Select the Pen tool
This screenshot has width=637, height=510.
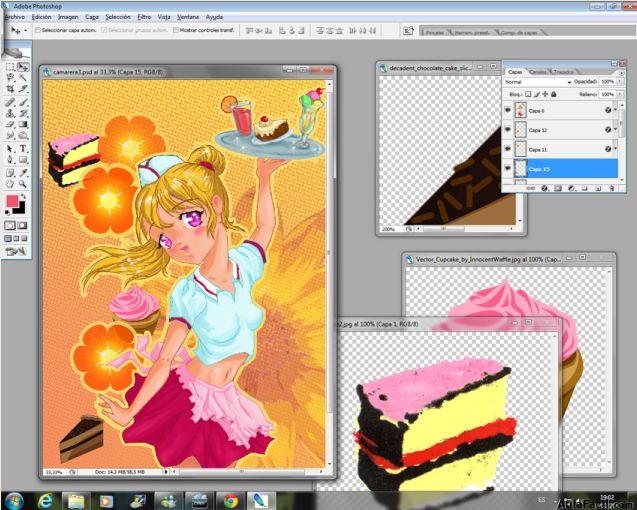tap(10, 160)
